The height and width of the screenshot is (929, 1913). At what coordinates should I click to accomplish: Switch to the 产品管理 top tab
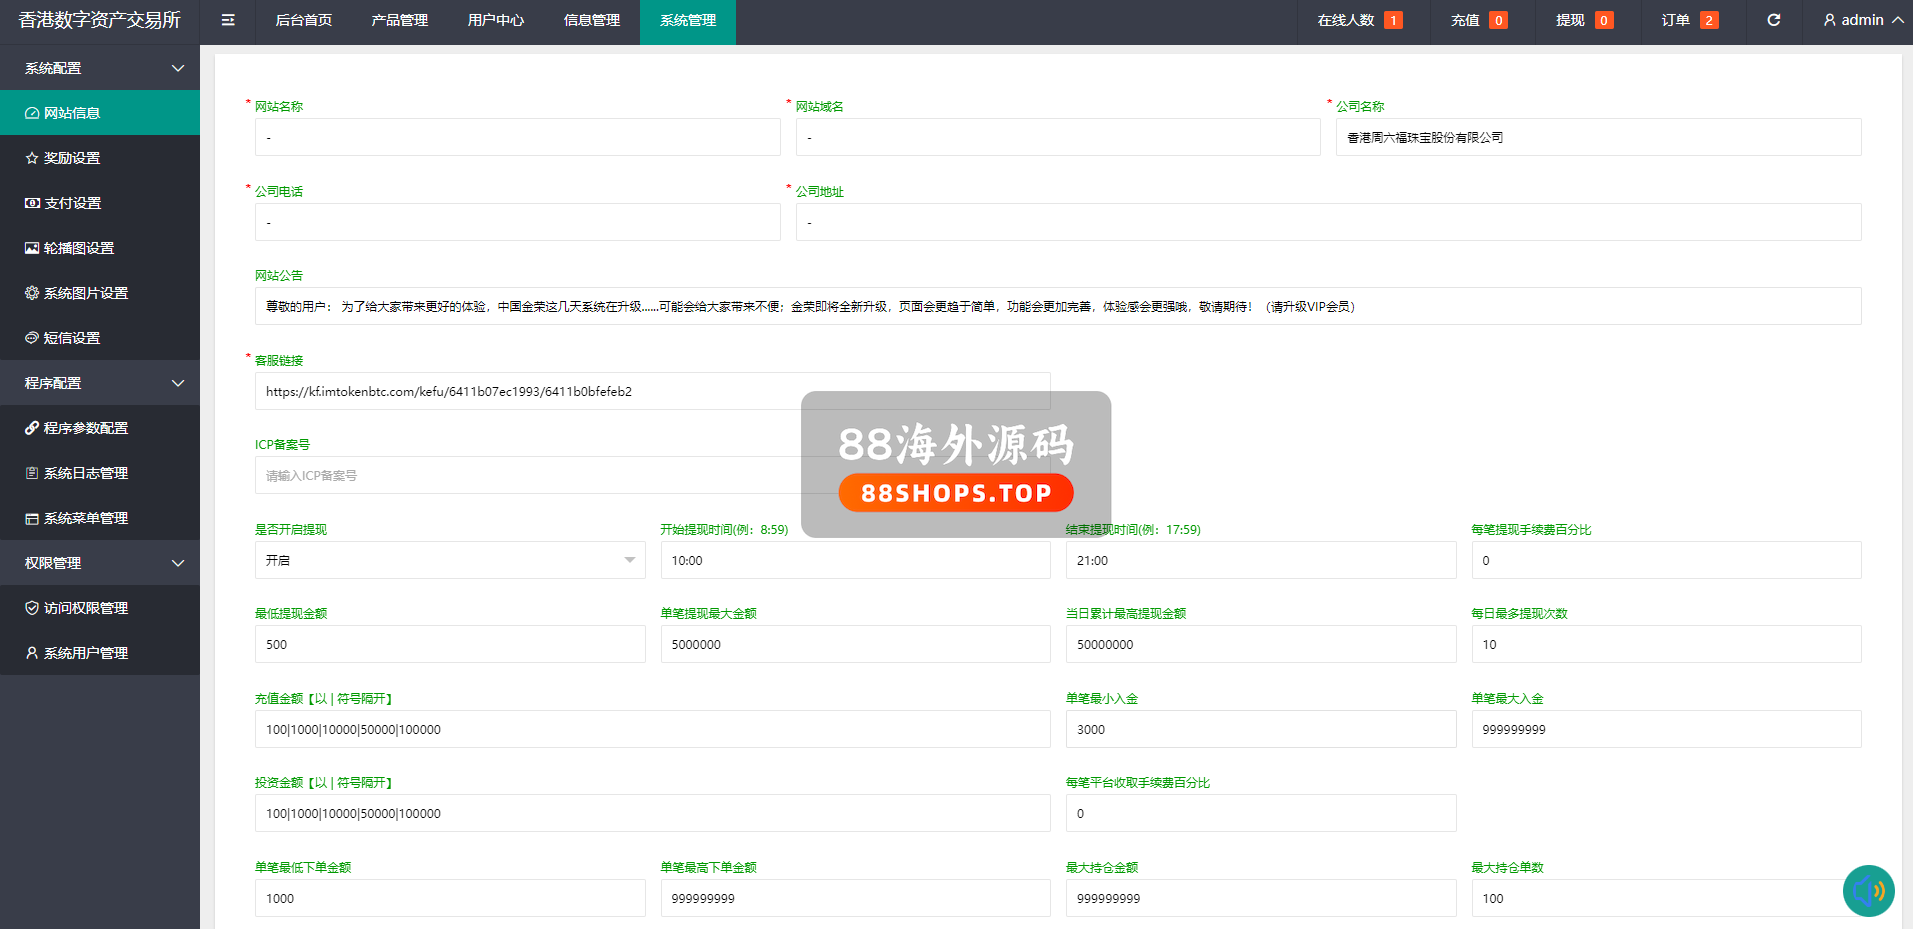(x=399, y=20)
